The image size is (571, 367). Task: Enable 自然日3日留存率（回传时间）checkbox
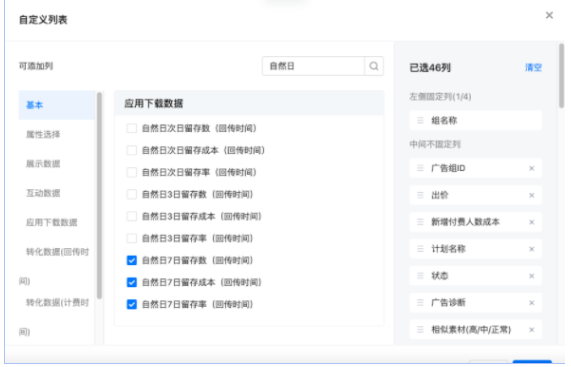point(131,238)
